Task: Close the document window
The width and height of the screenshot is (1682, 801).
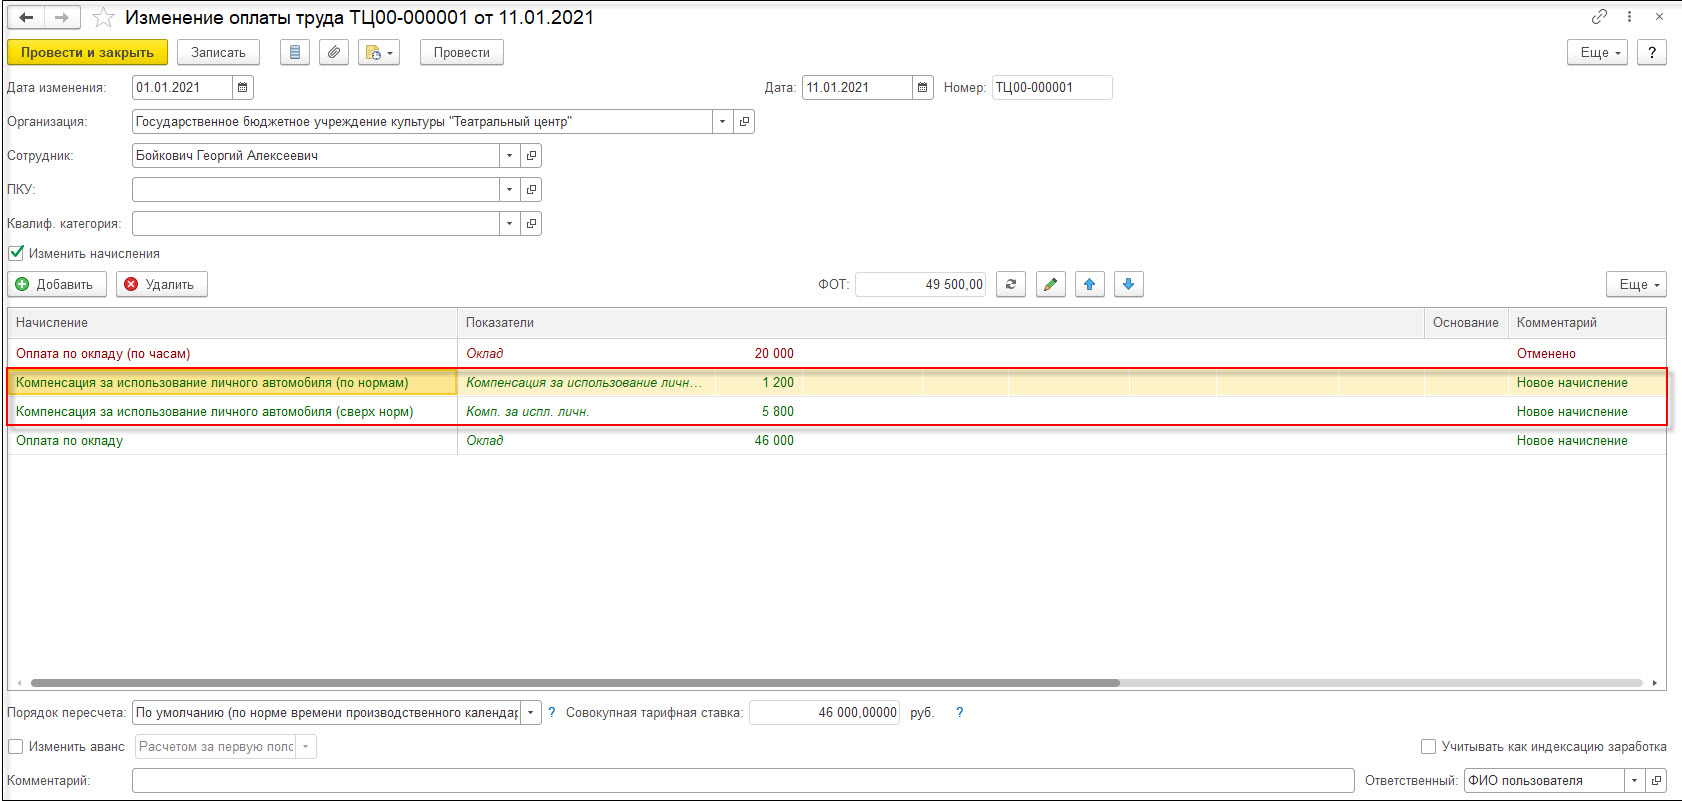Action: 1659,16
